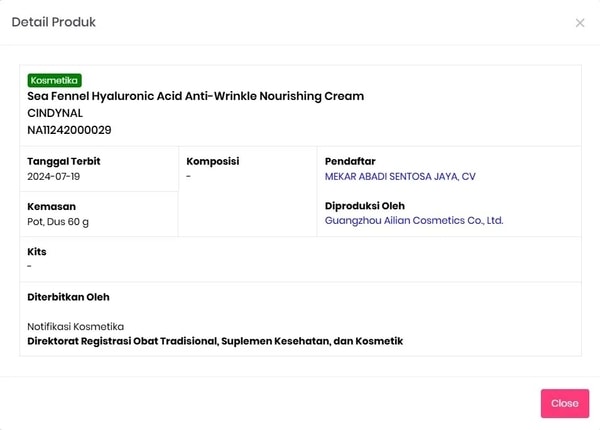Click the Komposisi heading

(x=212, y=161)
